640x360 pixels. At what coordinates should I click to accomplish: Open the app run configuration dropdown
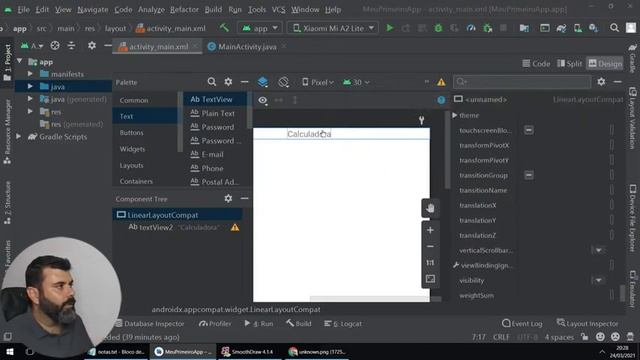[260, 28]
